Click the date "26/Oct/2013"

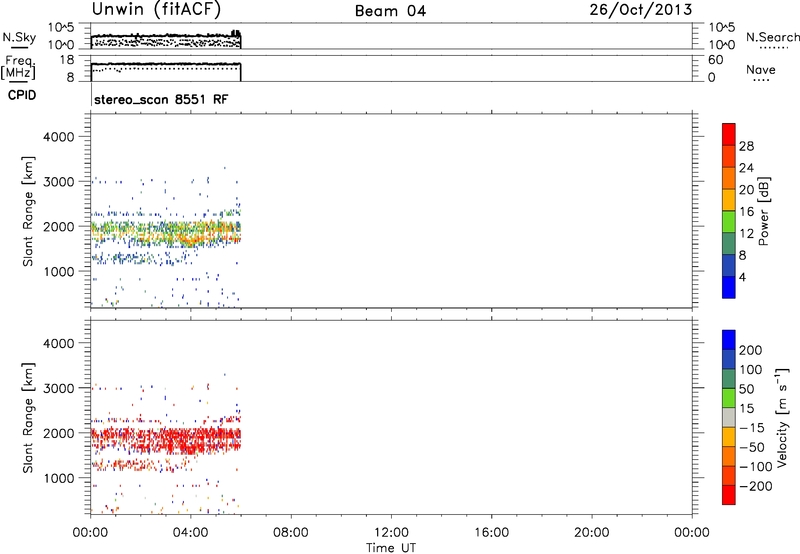click(x=641, y=10)
